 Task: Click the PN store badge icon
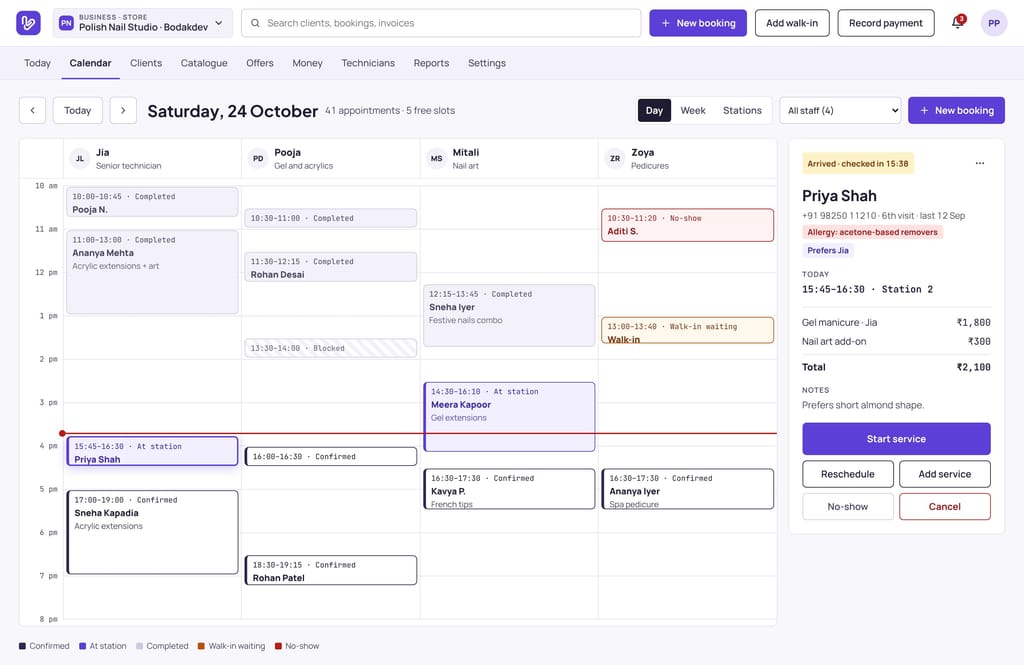click(66, 23)
